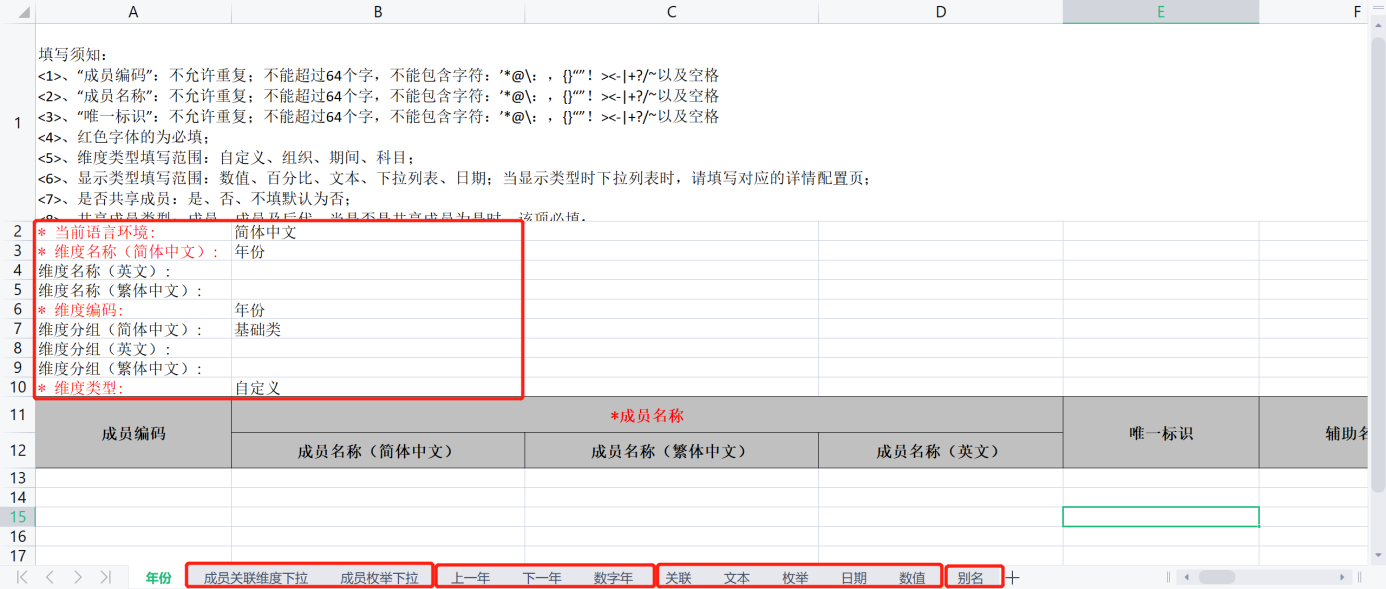The image size is (1386, 589).
Task: Select row 11 header
Action: tap(17, 414)
